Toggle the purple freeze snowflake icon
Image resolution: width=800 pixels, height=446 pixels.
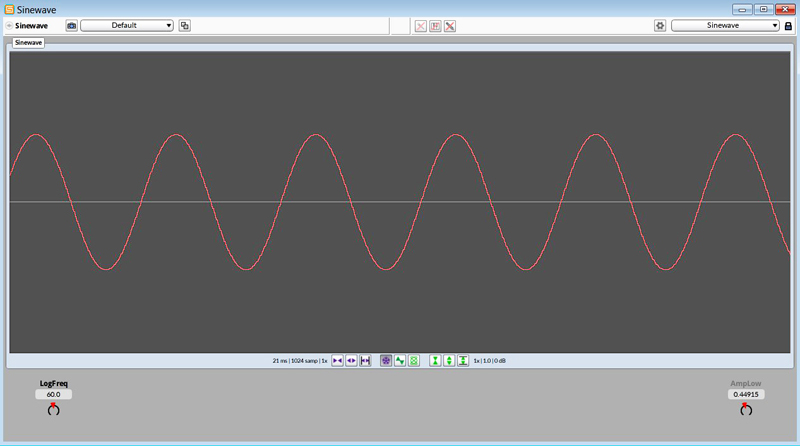pyautogui.click(x=386, y=361)
